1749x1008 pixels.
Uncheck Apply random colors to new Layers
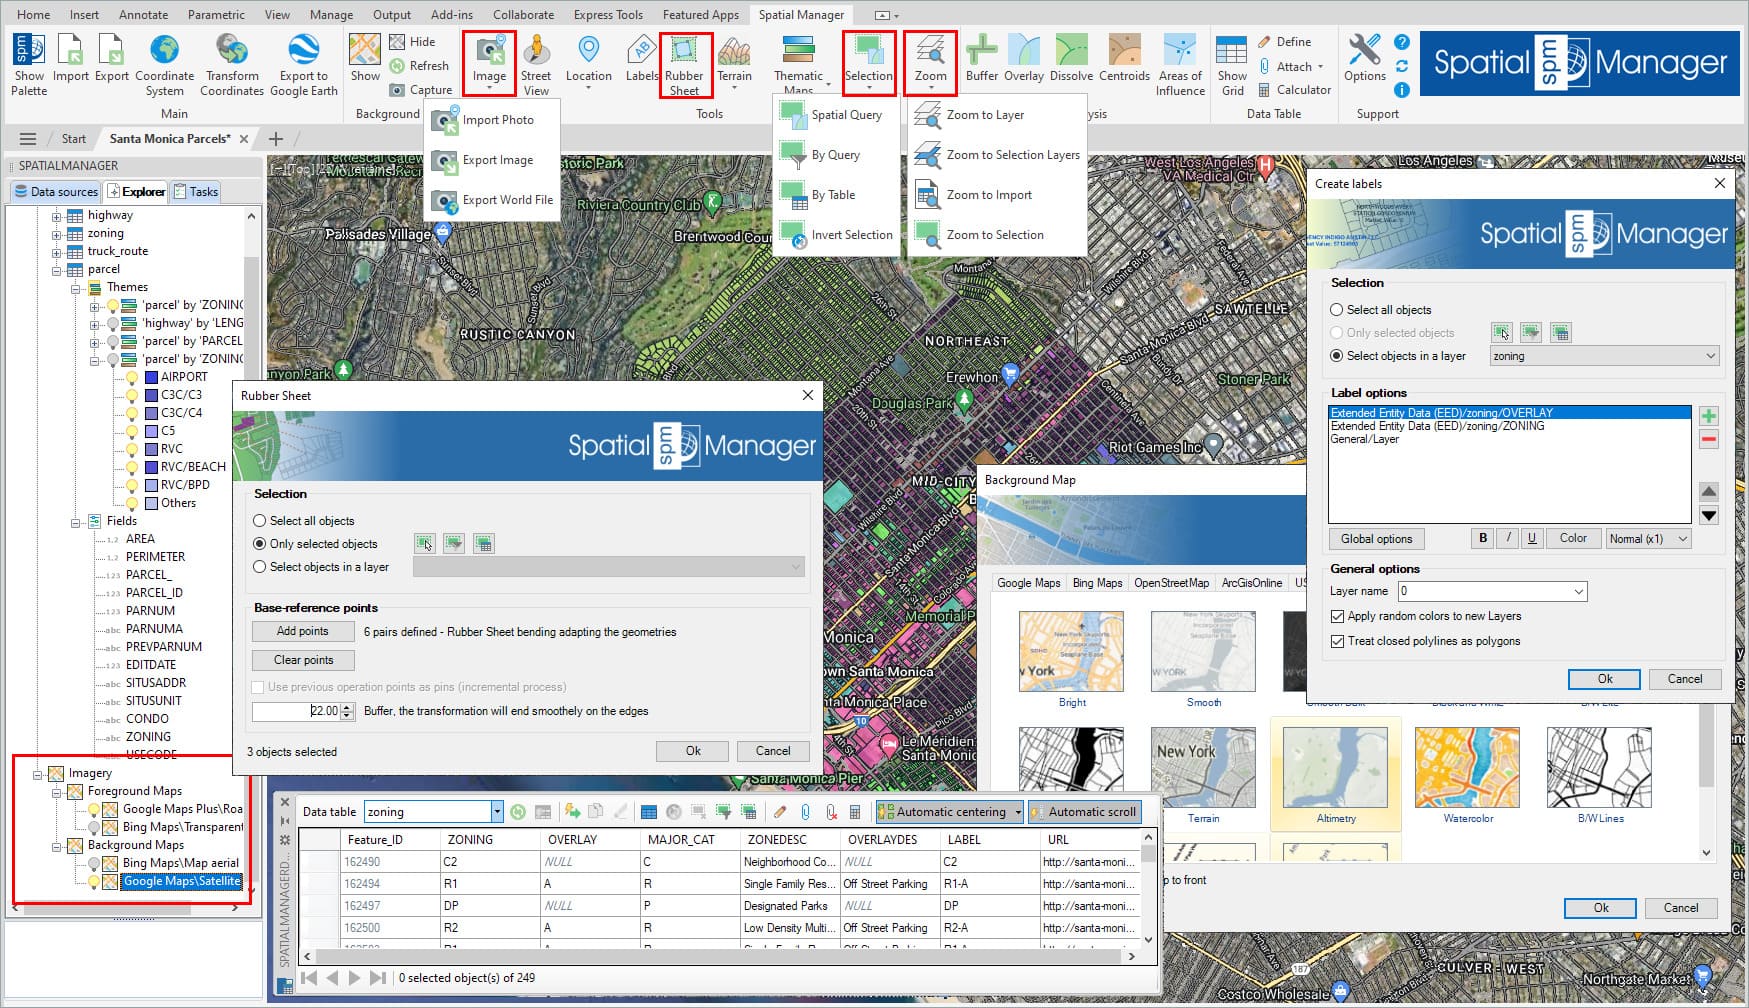coord(1337,616)
